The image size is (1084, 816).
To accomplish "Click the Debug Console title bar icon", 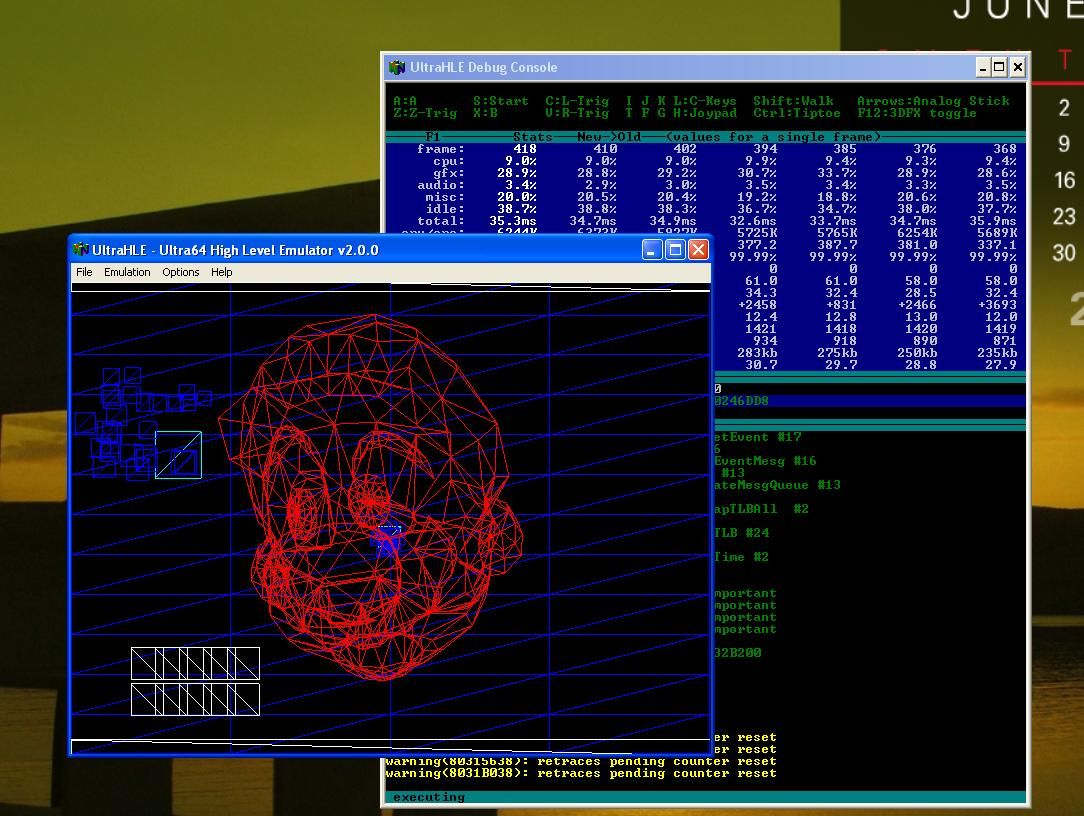I will pyautogui.click(x=397, y=67).
